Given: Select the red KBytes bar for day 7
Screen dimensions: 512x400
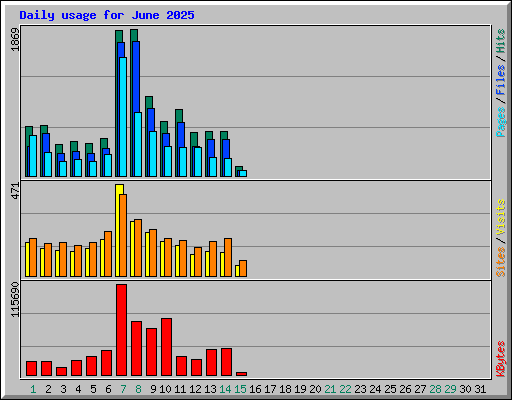Looking at the screenshot, I should tap(121, 330).
